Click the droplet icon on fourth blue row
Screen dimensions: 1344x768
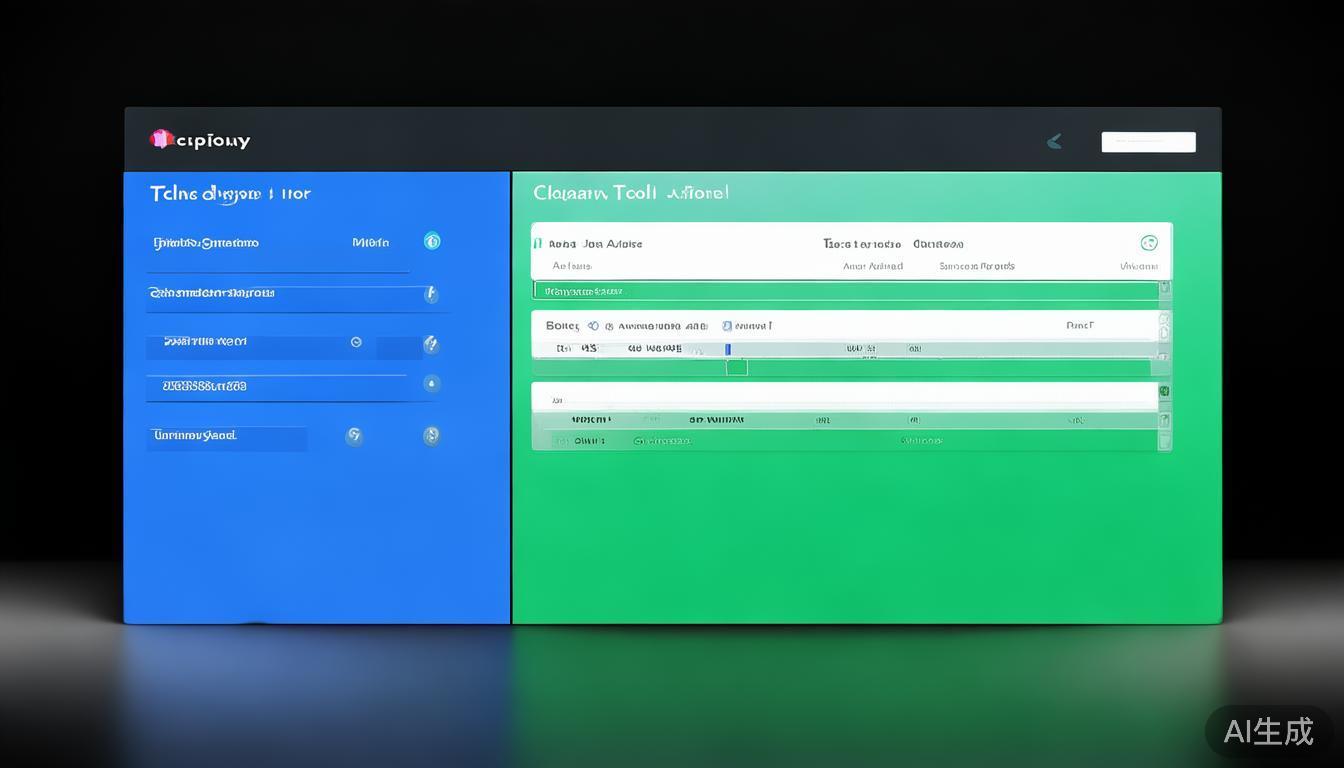[x=431, y=384]
